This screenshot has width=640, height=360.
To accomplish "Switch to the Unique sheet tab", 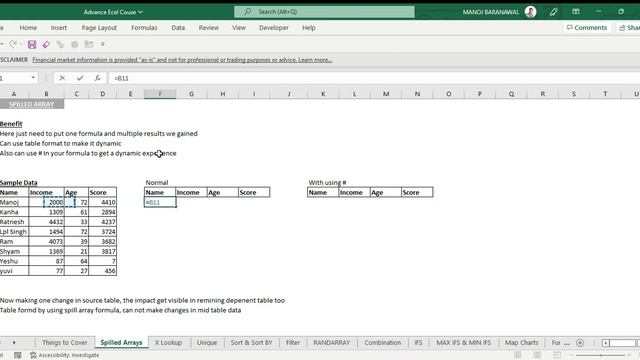I will [x=207, y=343].
